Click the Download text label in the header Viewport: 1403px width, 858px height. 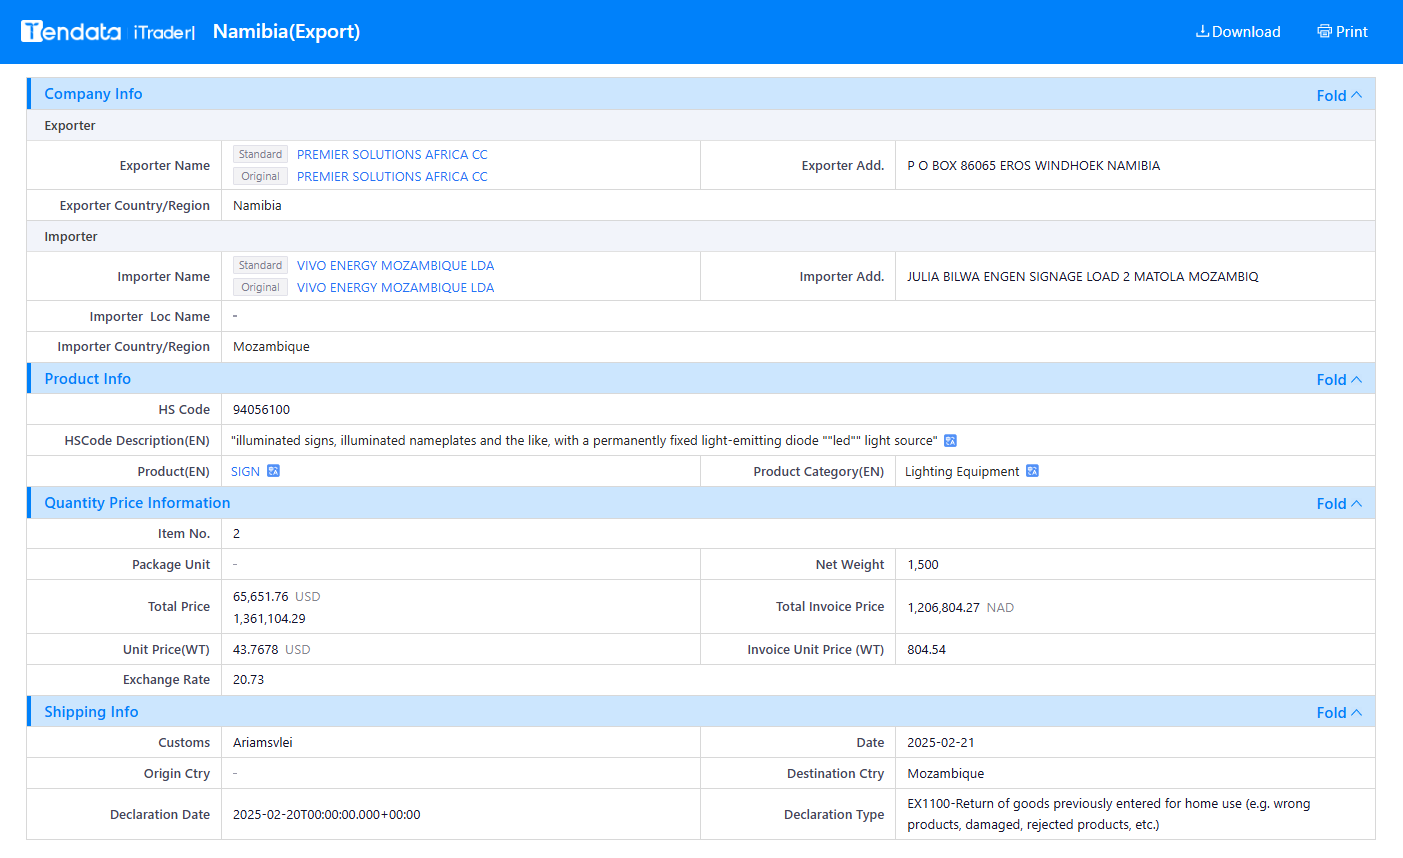(x=1246, y=31)
